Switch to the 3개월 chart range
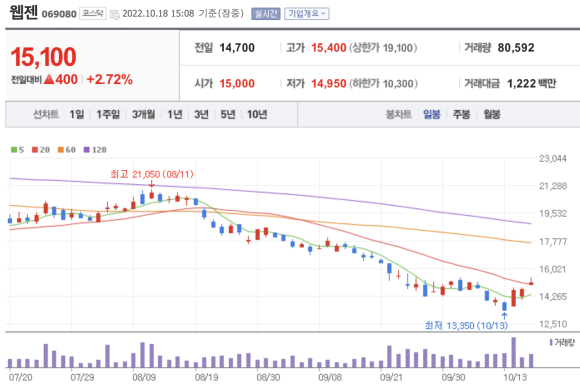Viewport: 580px width, 387px height. (144, 114)
